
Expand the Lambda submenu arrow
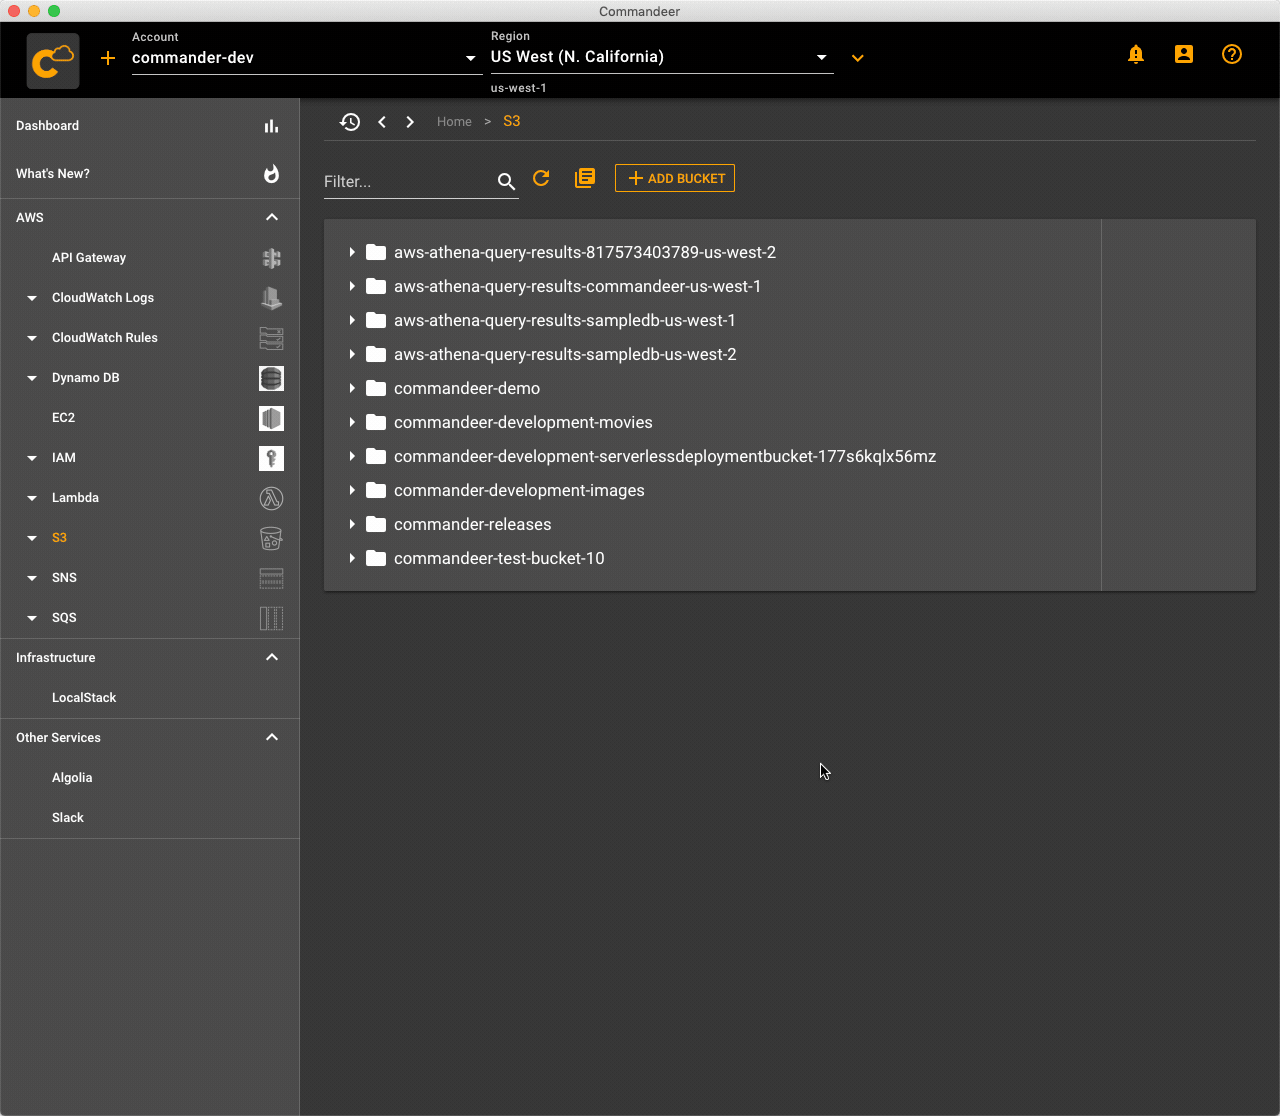(32, 498)
